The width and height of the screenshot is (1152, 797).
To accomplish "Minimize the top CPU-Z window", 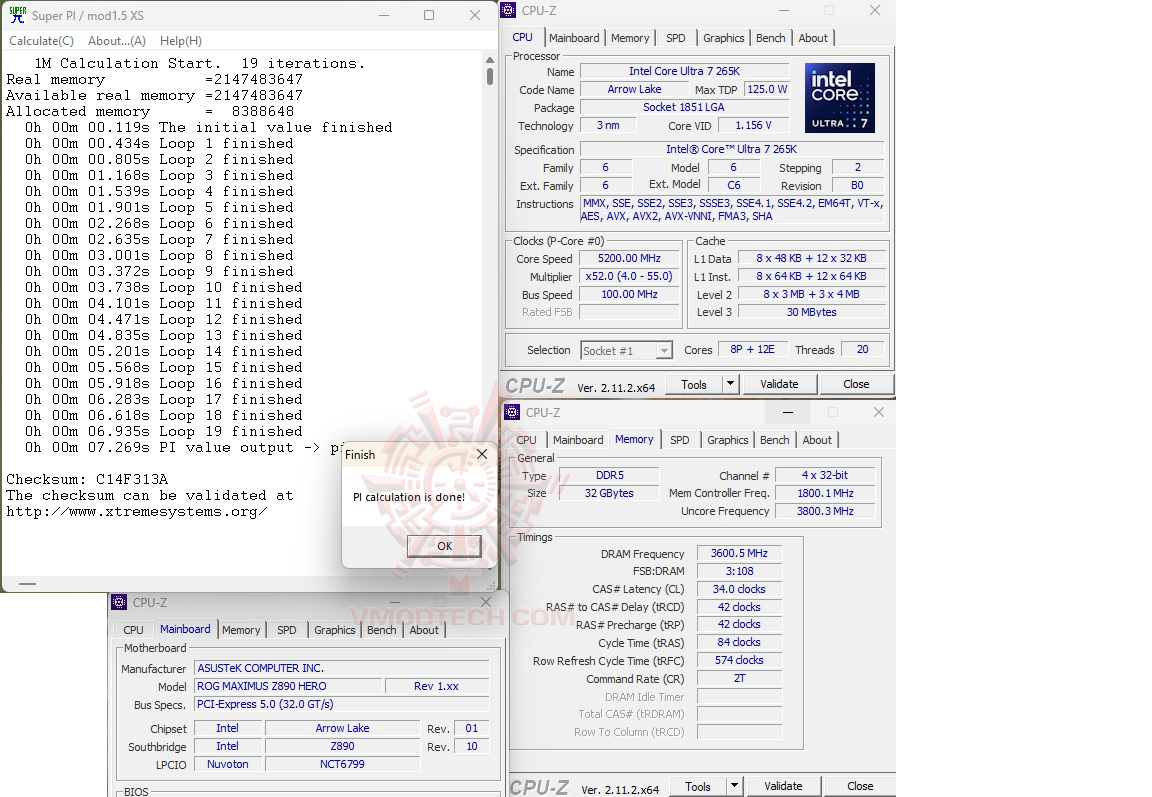I will (x=784, y=10).
